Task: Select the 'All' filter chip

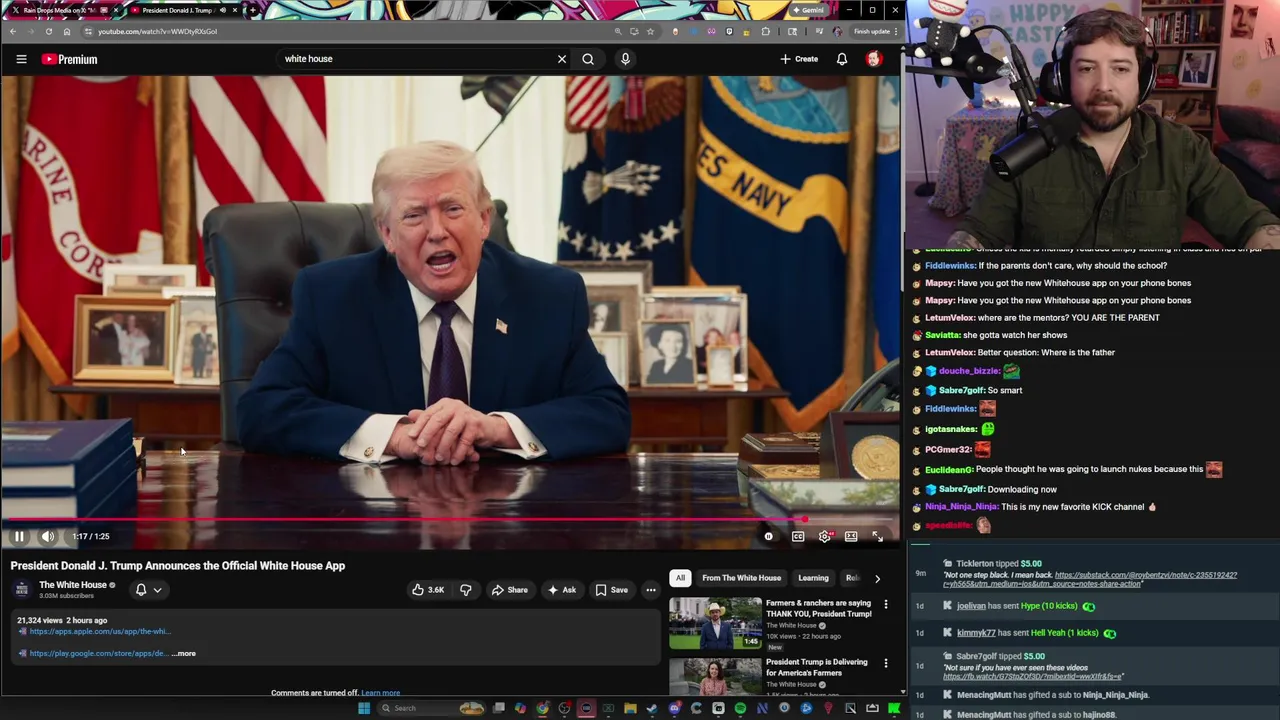Action: 680,578
